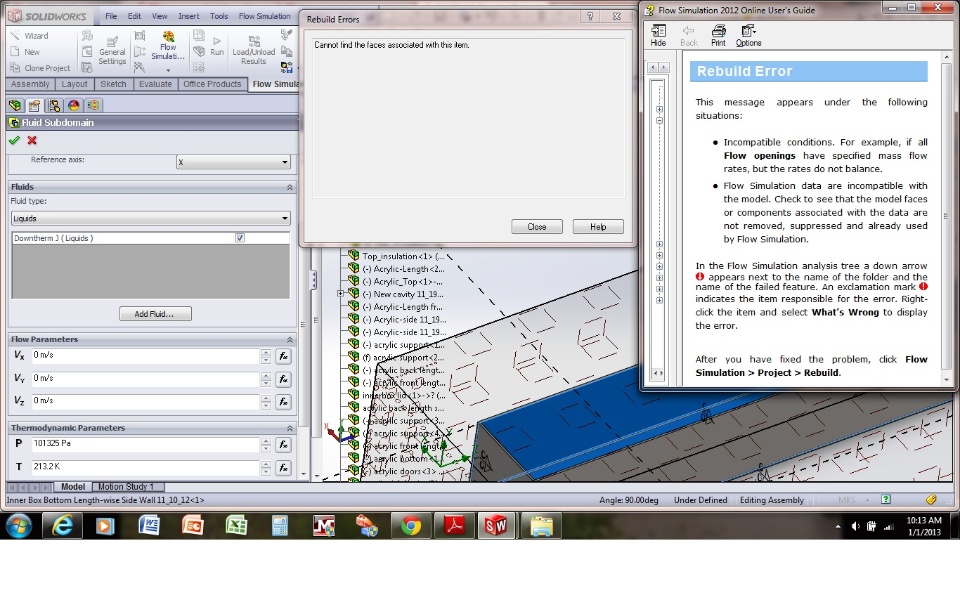Click the status bar help question icon
This screenshot has height=607, width=960.
pyautogui.click(x=885, y=500)
